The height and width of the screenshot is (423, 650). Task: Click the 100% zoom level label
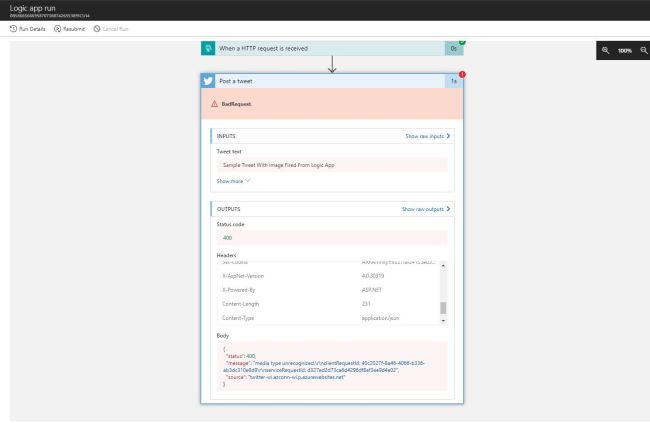point(625,51)
